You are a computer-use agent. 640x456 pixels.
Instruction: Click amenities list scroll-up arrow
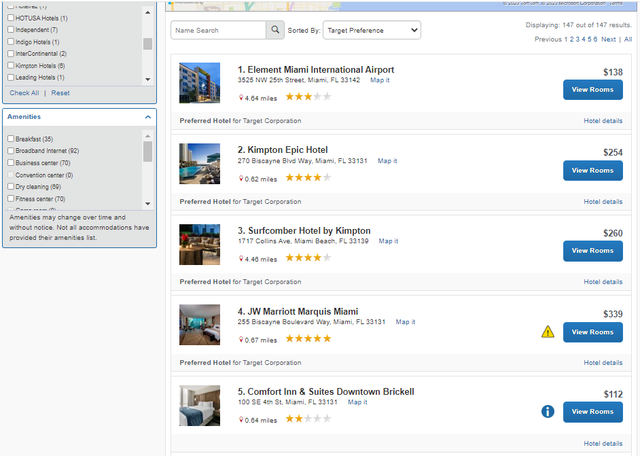click(148, 136)
